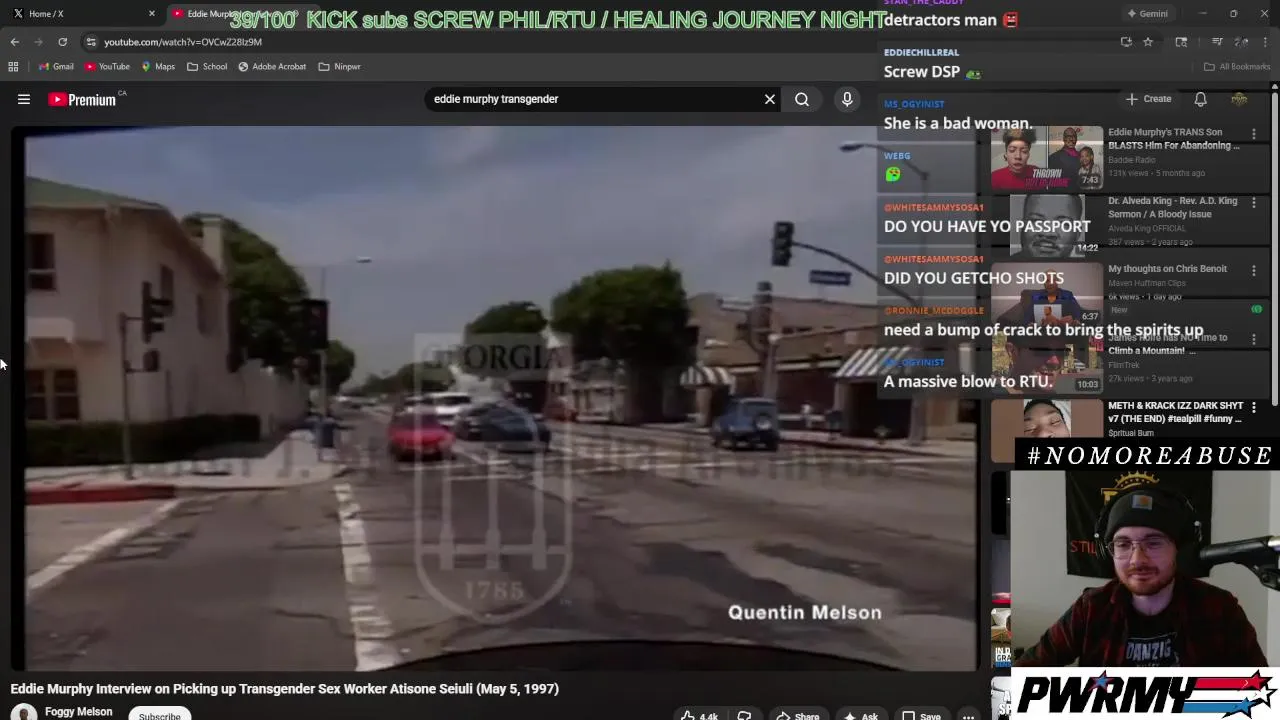Reload the page with the refresh icon
This screenshot has width=1280, height=720.
pyautogui.click(x=62, y=42)
